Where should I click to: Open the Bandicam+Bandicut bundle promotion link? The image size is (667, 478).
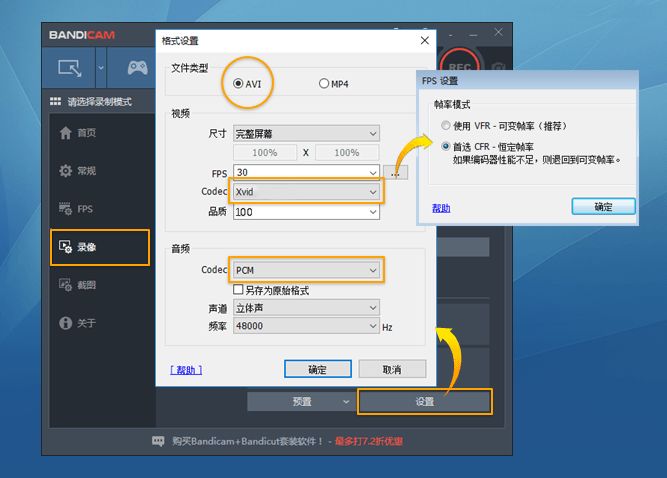[x=287, y=441]
